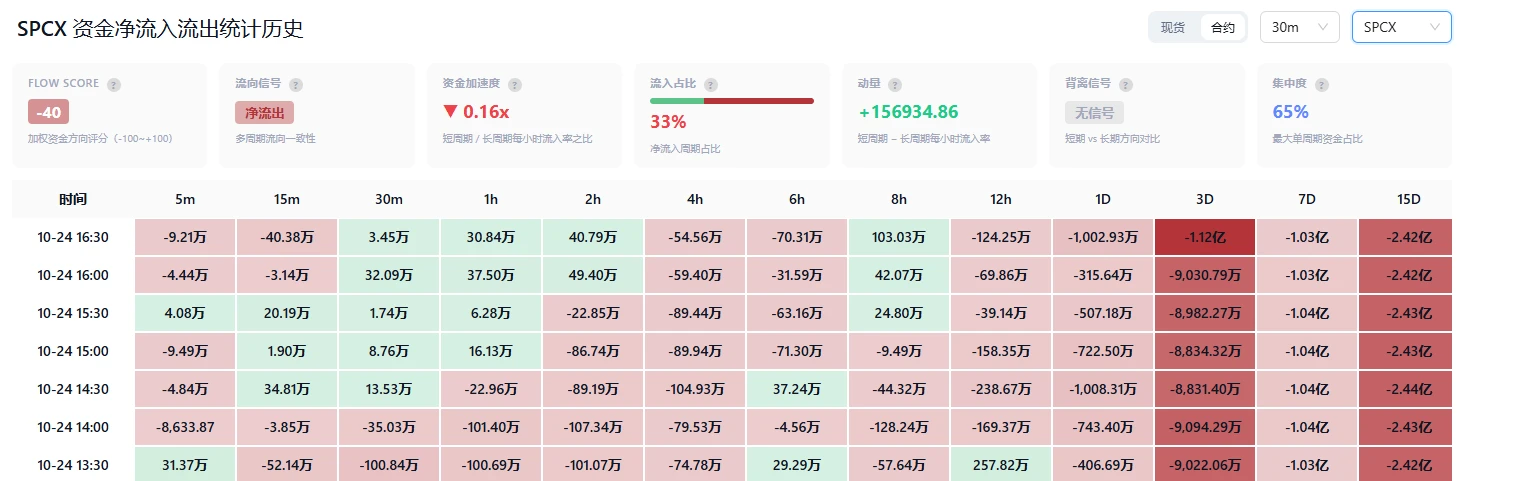This screenshot has height=481, width=1515.
Task: Click the 6h column header
Action: [x=797, y=200]
